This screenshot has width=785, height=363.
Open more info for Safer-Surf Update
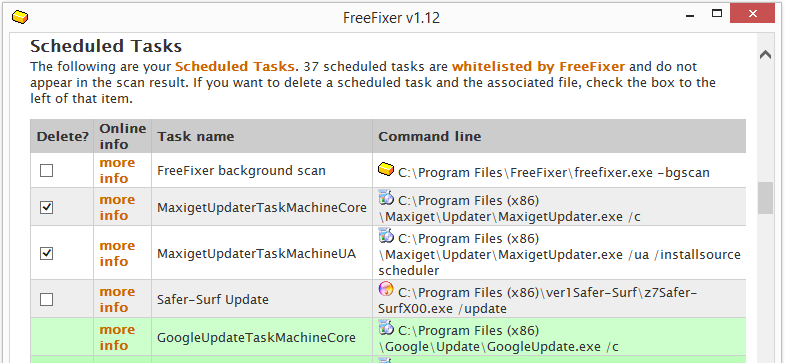[117, 299]
